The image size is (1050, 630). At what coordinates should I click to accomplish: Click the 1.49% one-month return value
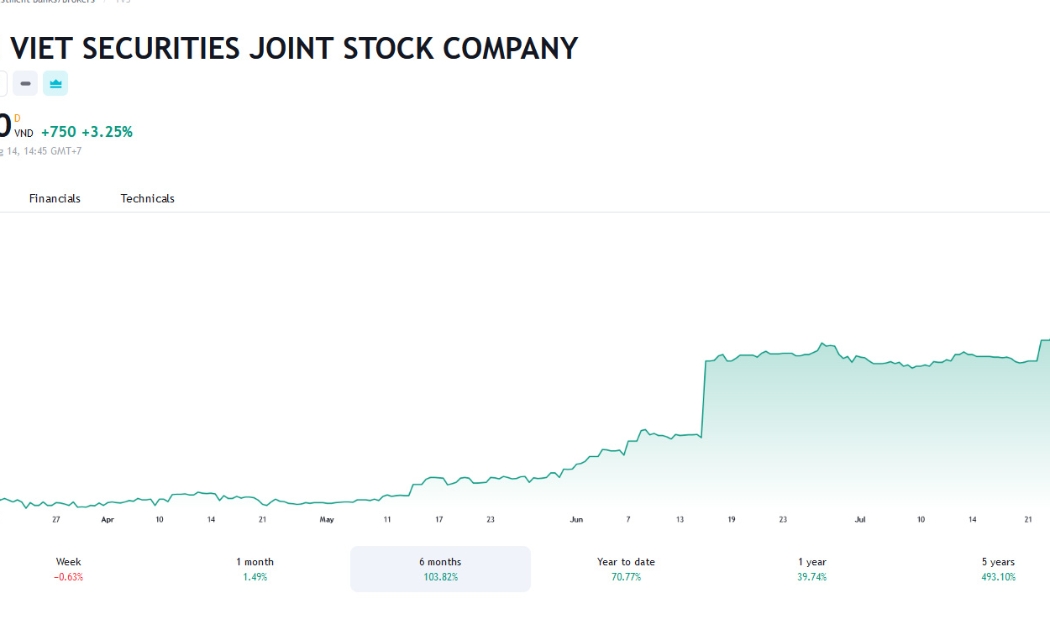click(255, 577)
